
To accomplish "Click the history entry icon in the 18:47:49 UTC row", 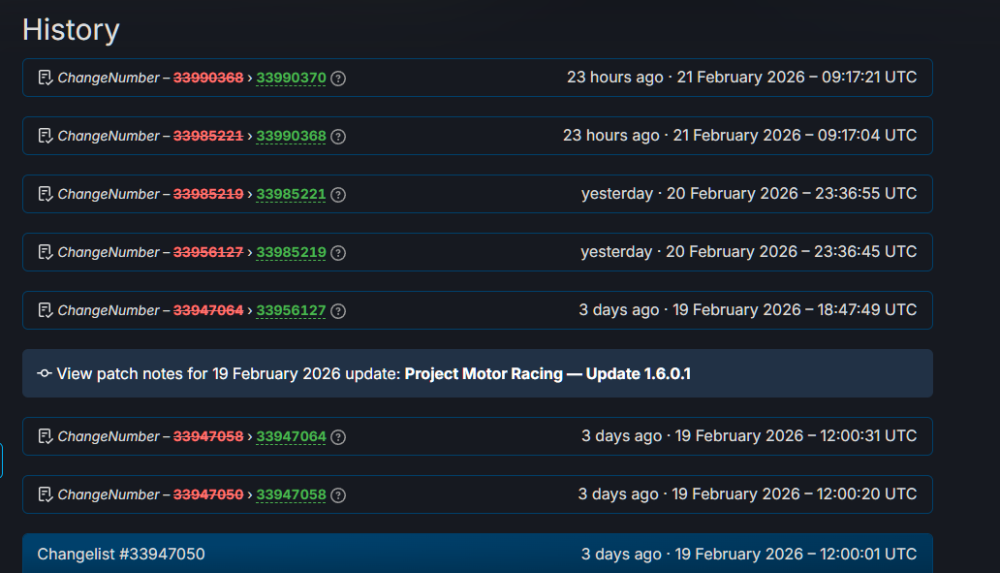I will (x=45, y=311).
